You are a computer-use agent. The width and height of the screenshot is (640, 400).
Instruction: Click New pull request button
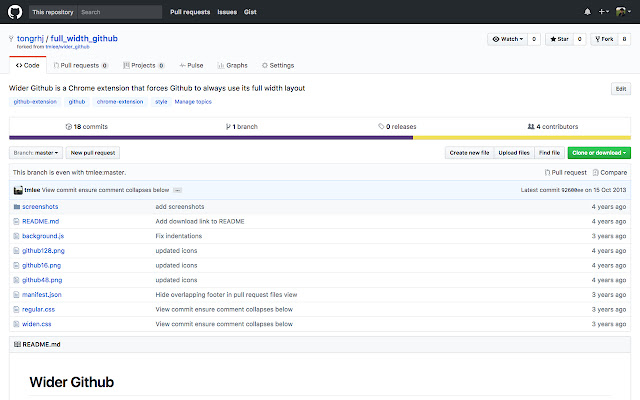click(93, 153)
